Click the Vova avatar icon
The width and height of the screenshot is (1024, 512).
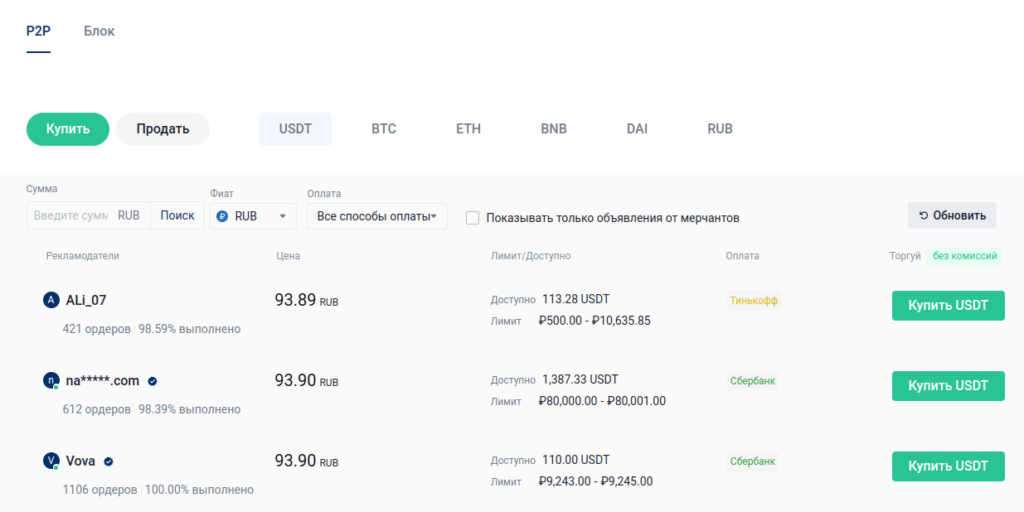(x=52, y=461)
